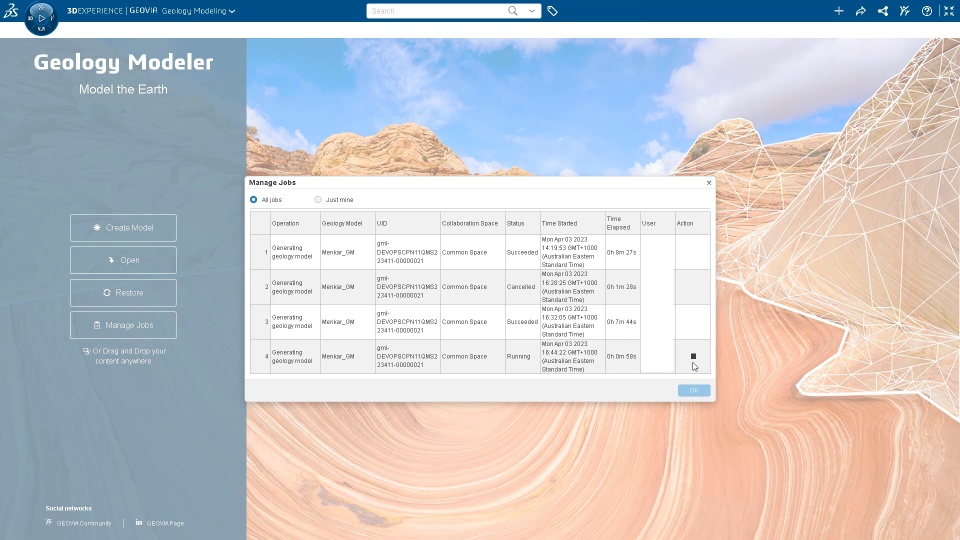Click the 14:19:53 time started cell
The height and width of the screenshot is (540, 960).
[x=572, y=252]
